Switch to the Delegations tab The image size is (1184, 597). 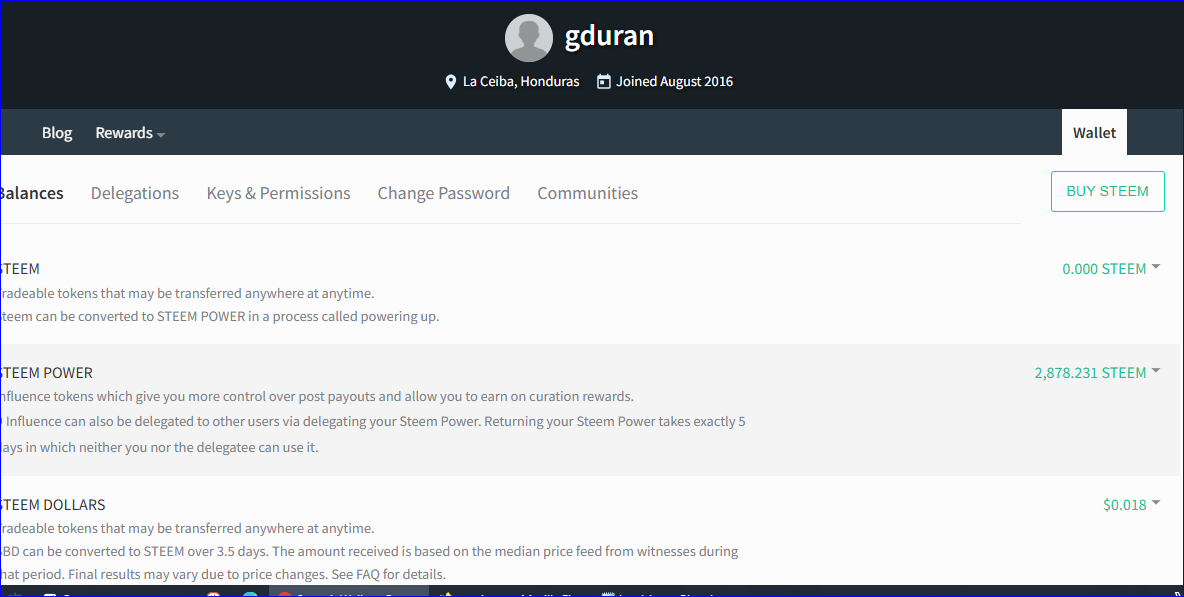point(135,193)
